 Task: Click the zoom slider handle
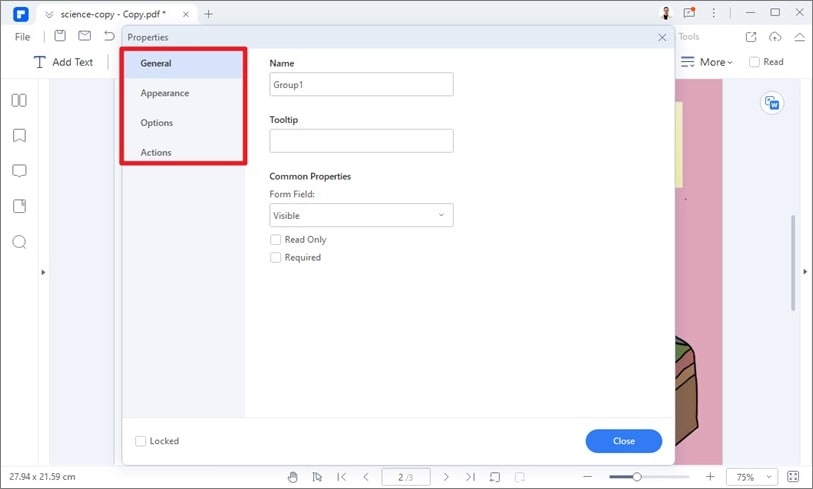[x=637, y=477]
